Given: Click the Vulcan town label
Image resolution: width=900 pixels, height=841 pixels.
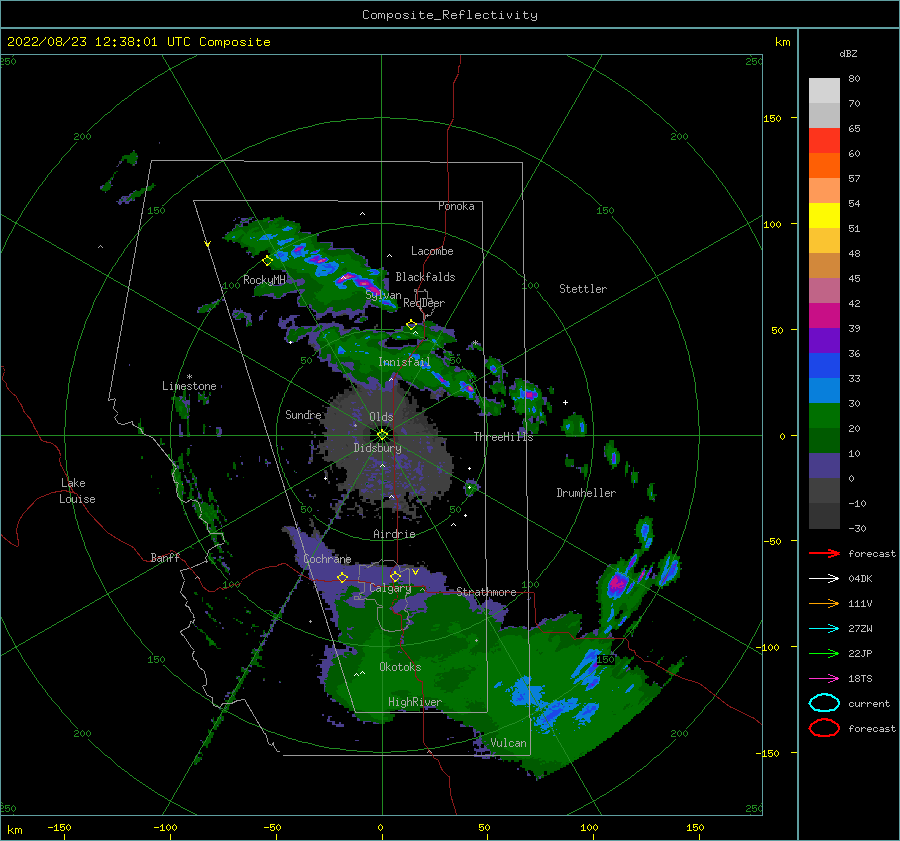Looking at the screenshot, I should coord(508,743).
